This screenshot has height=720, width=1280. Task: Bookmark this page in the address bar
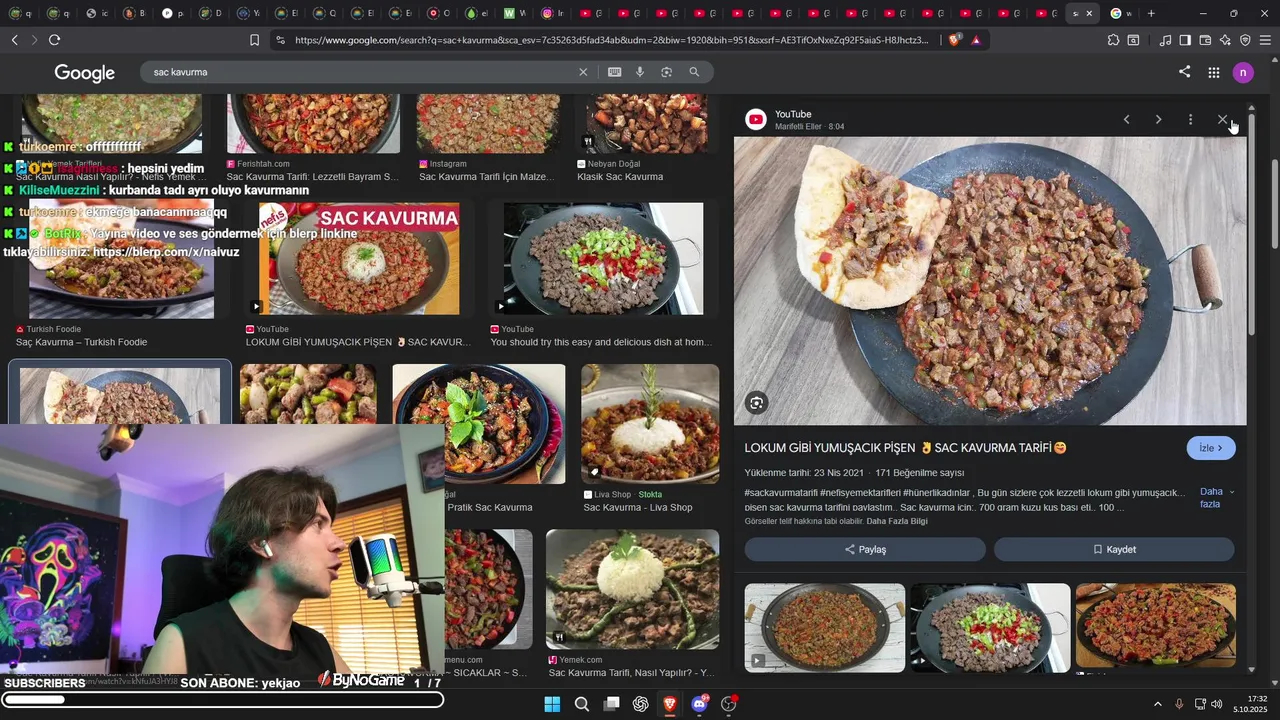click(x=254, y=40)
